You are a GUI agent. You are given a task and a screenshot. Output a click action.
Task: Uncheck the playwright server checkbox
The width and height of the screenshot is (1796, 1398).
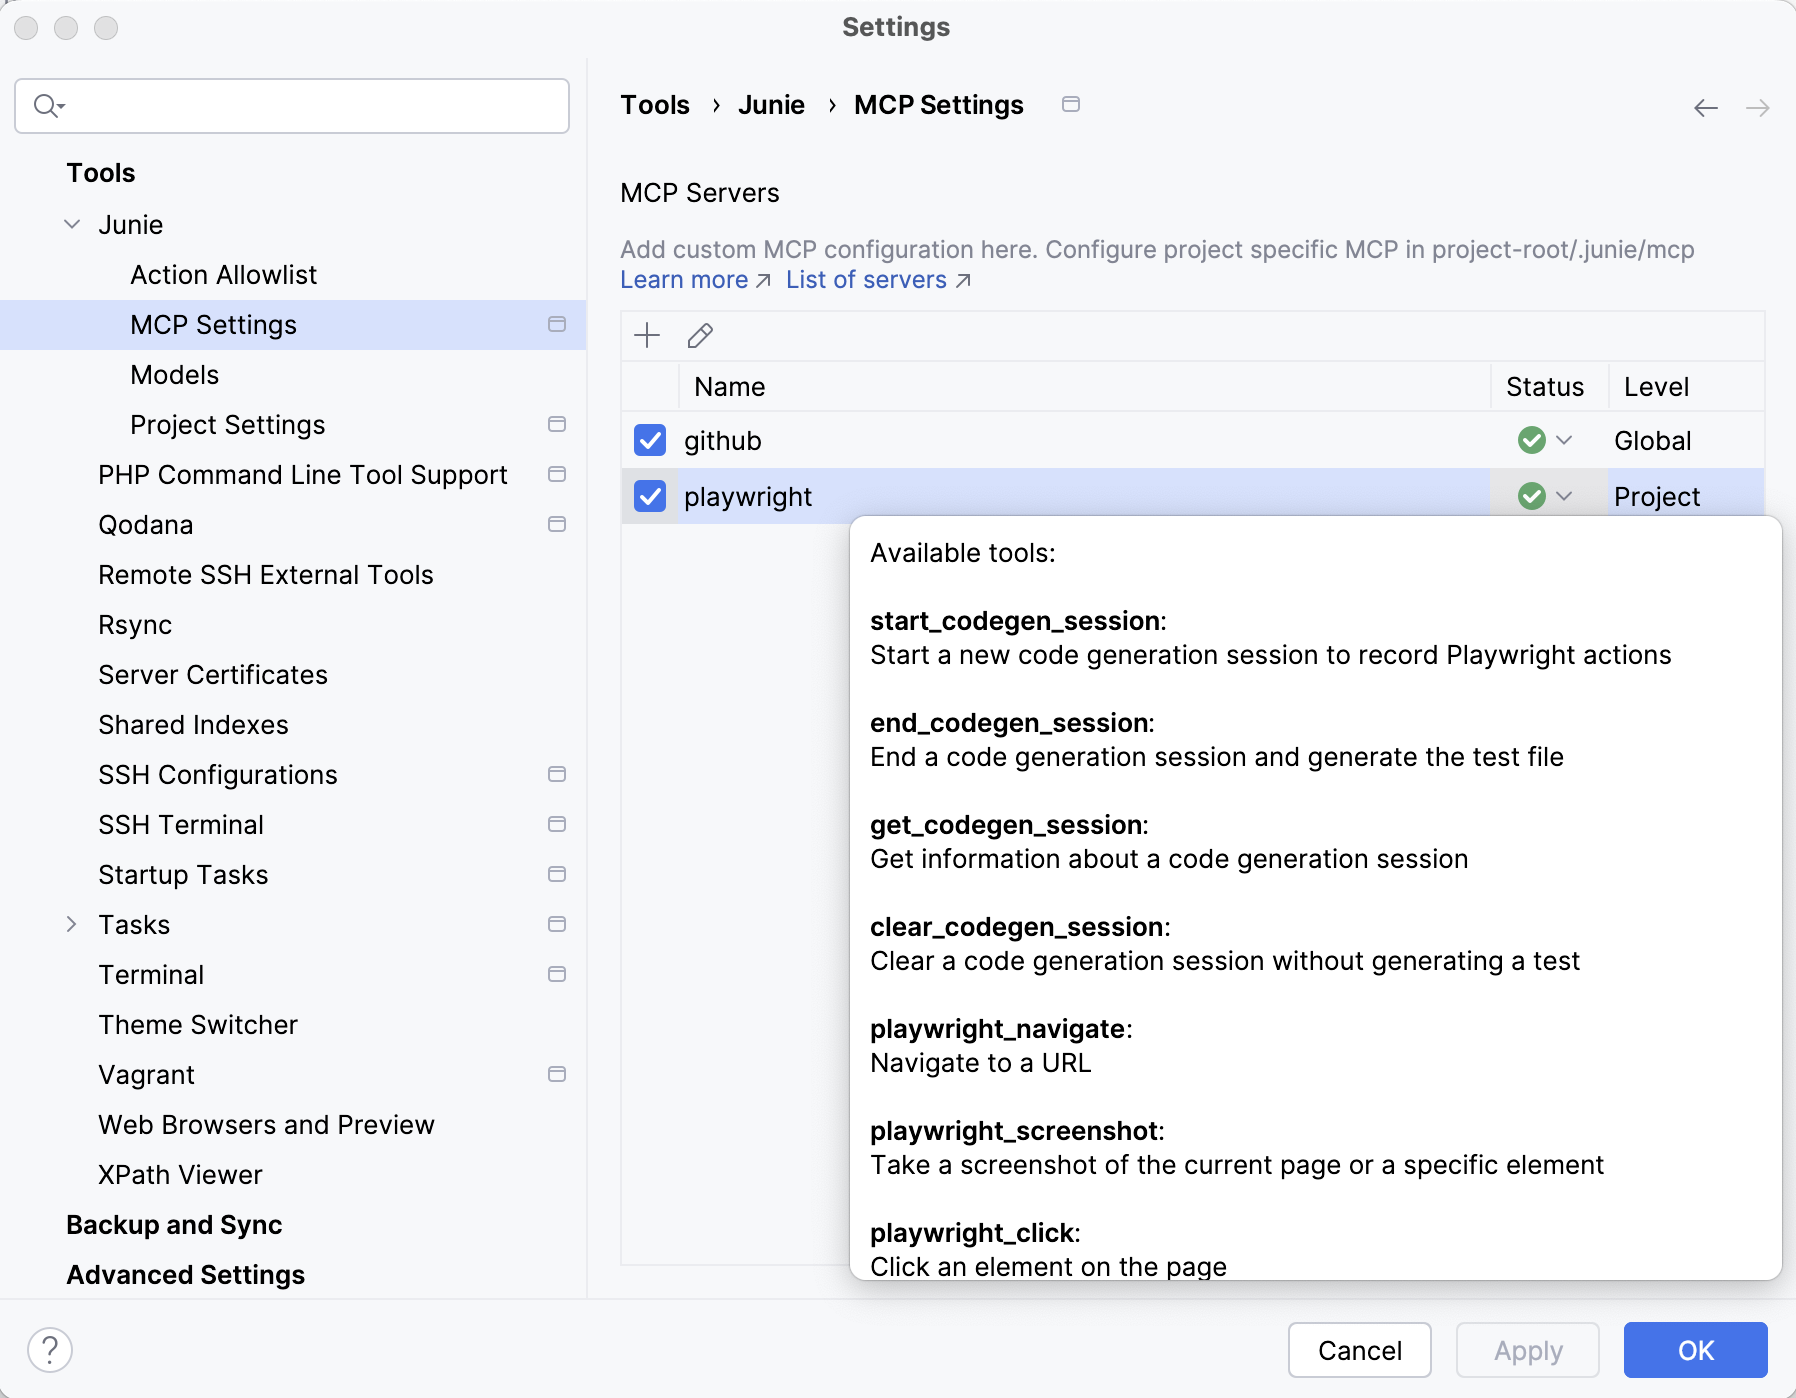pyautogui.click(x=650, y=497)
